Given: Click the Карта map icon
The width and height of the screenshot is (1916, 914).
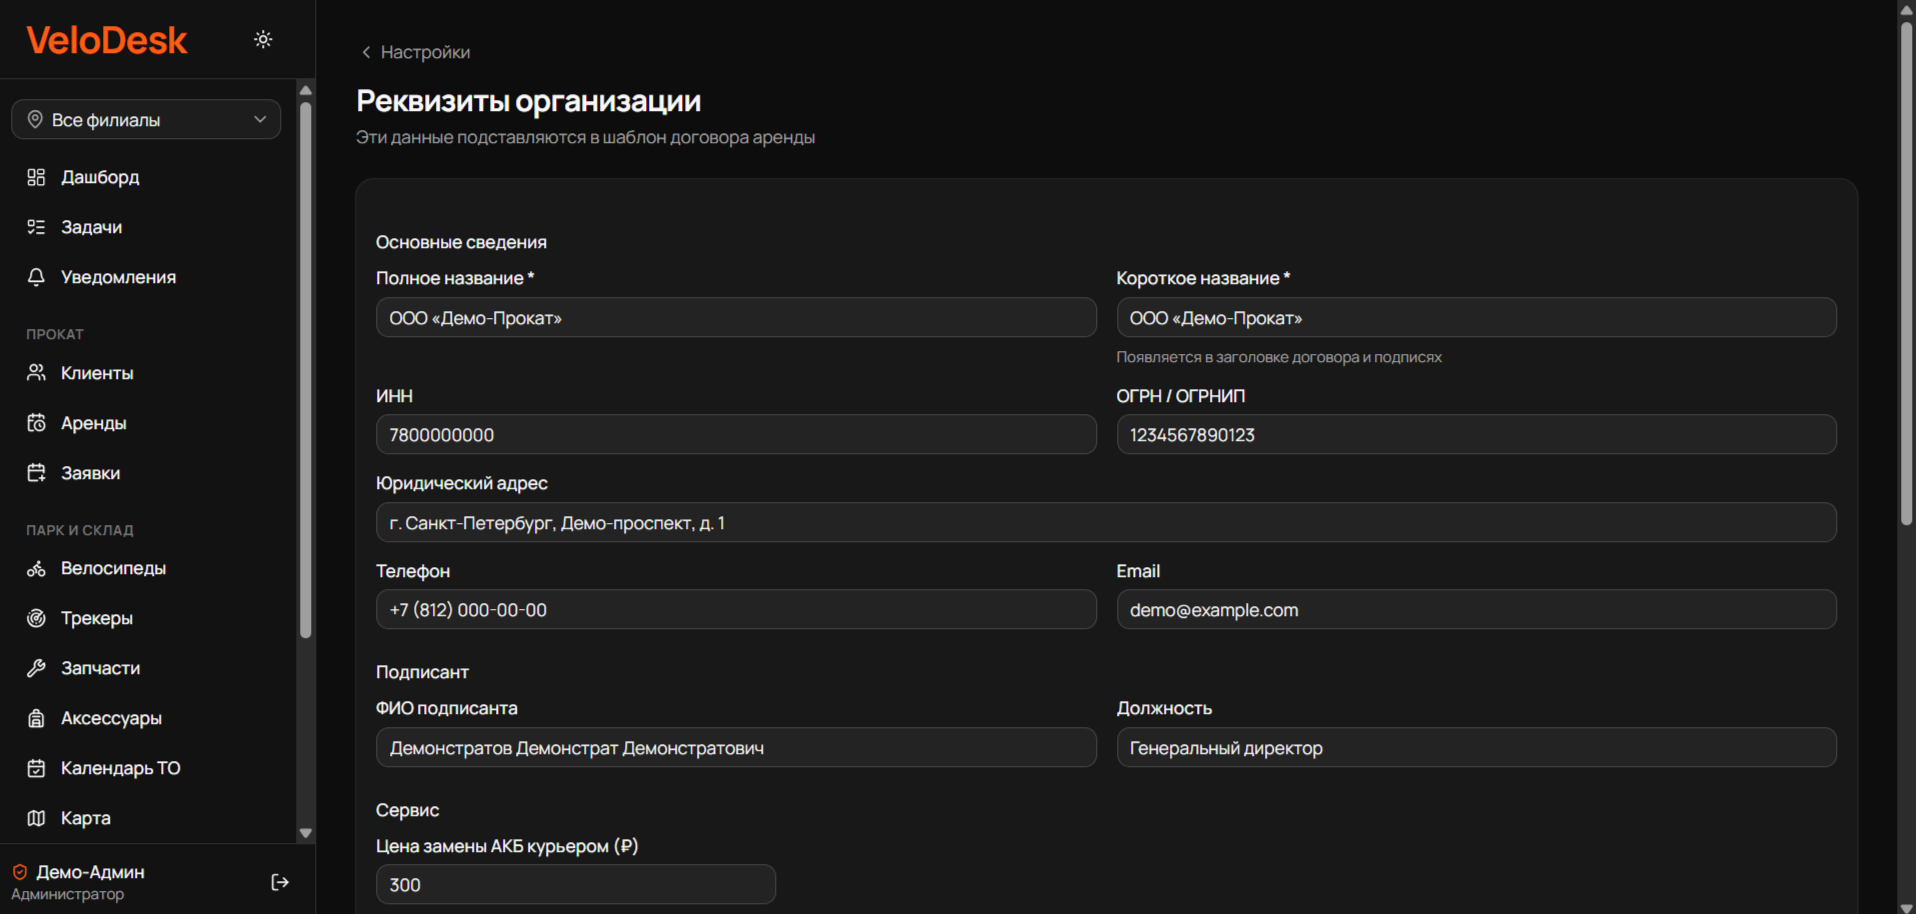Looking at the screenshot, I should [36, 818].
